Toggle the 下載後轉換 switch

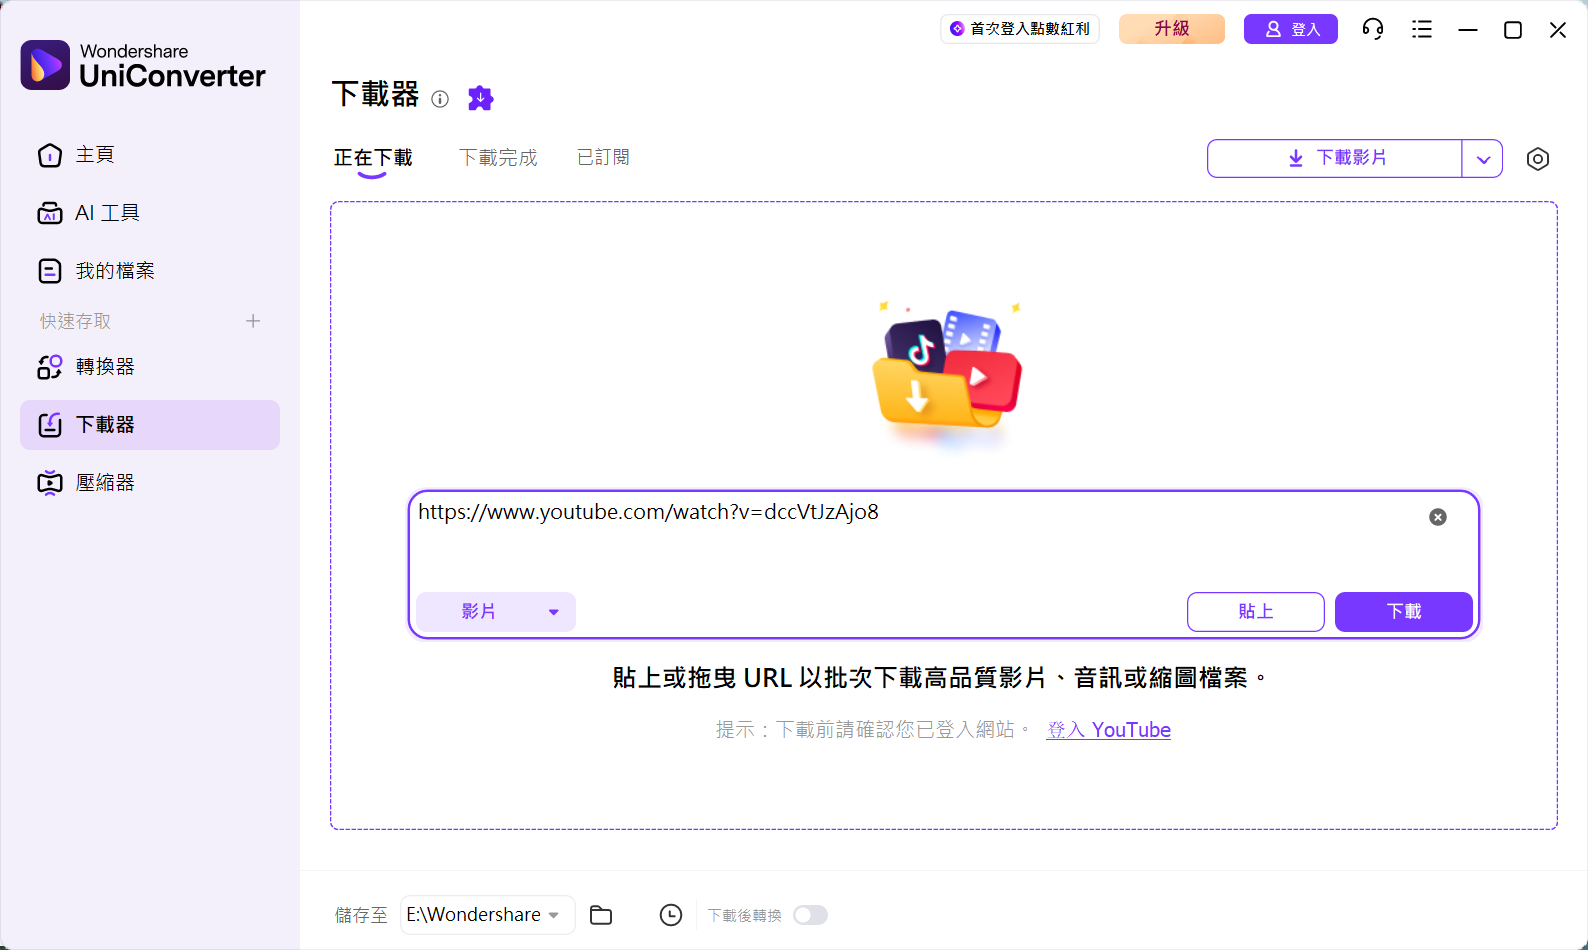coord(810,915)
